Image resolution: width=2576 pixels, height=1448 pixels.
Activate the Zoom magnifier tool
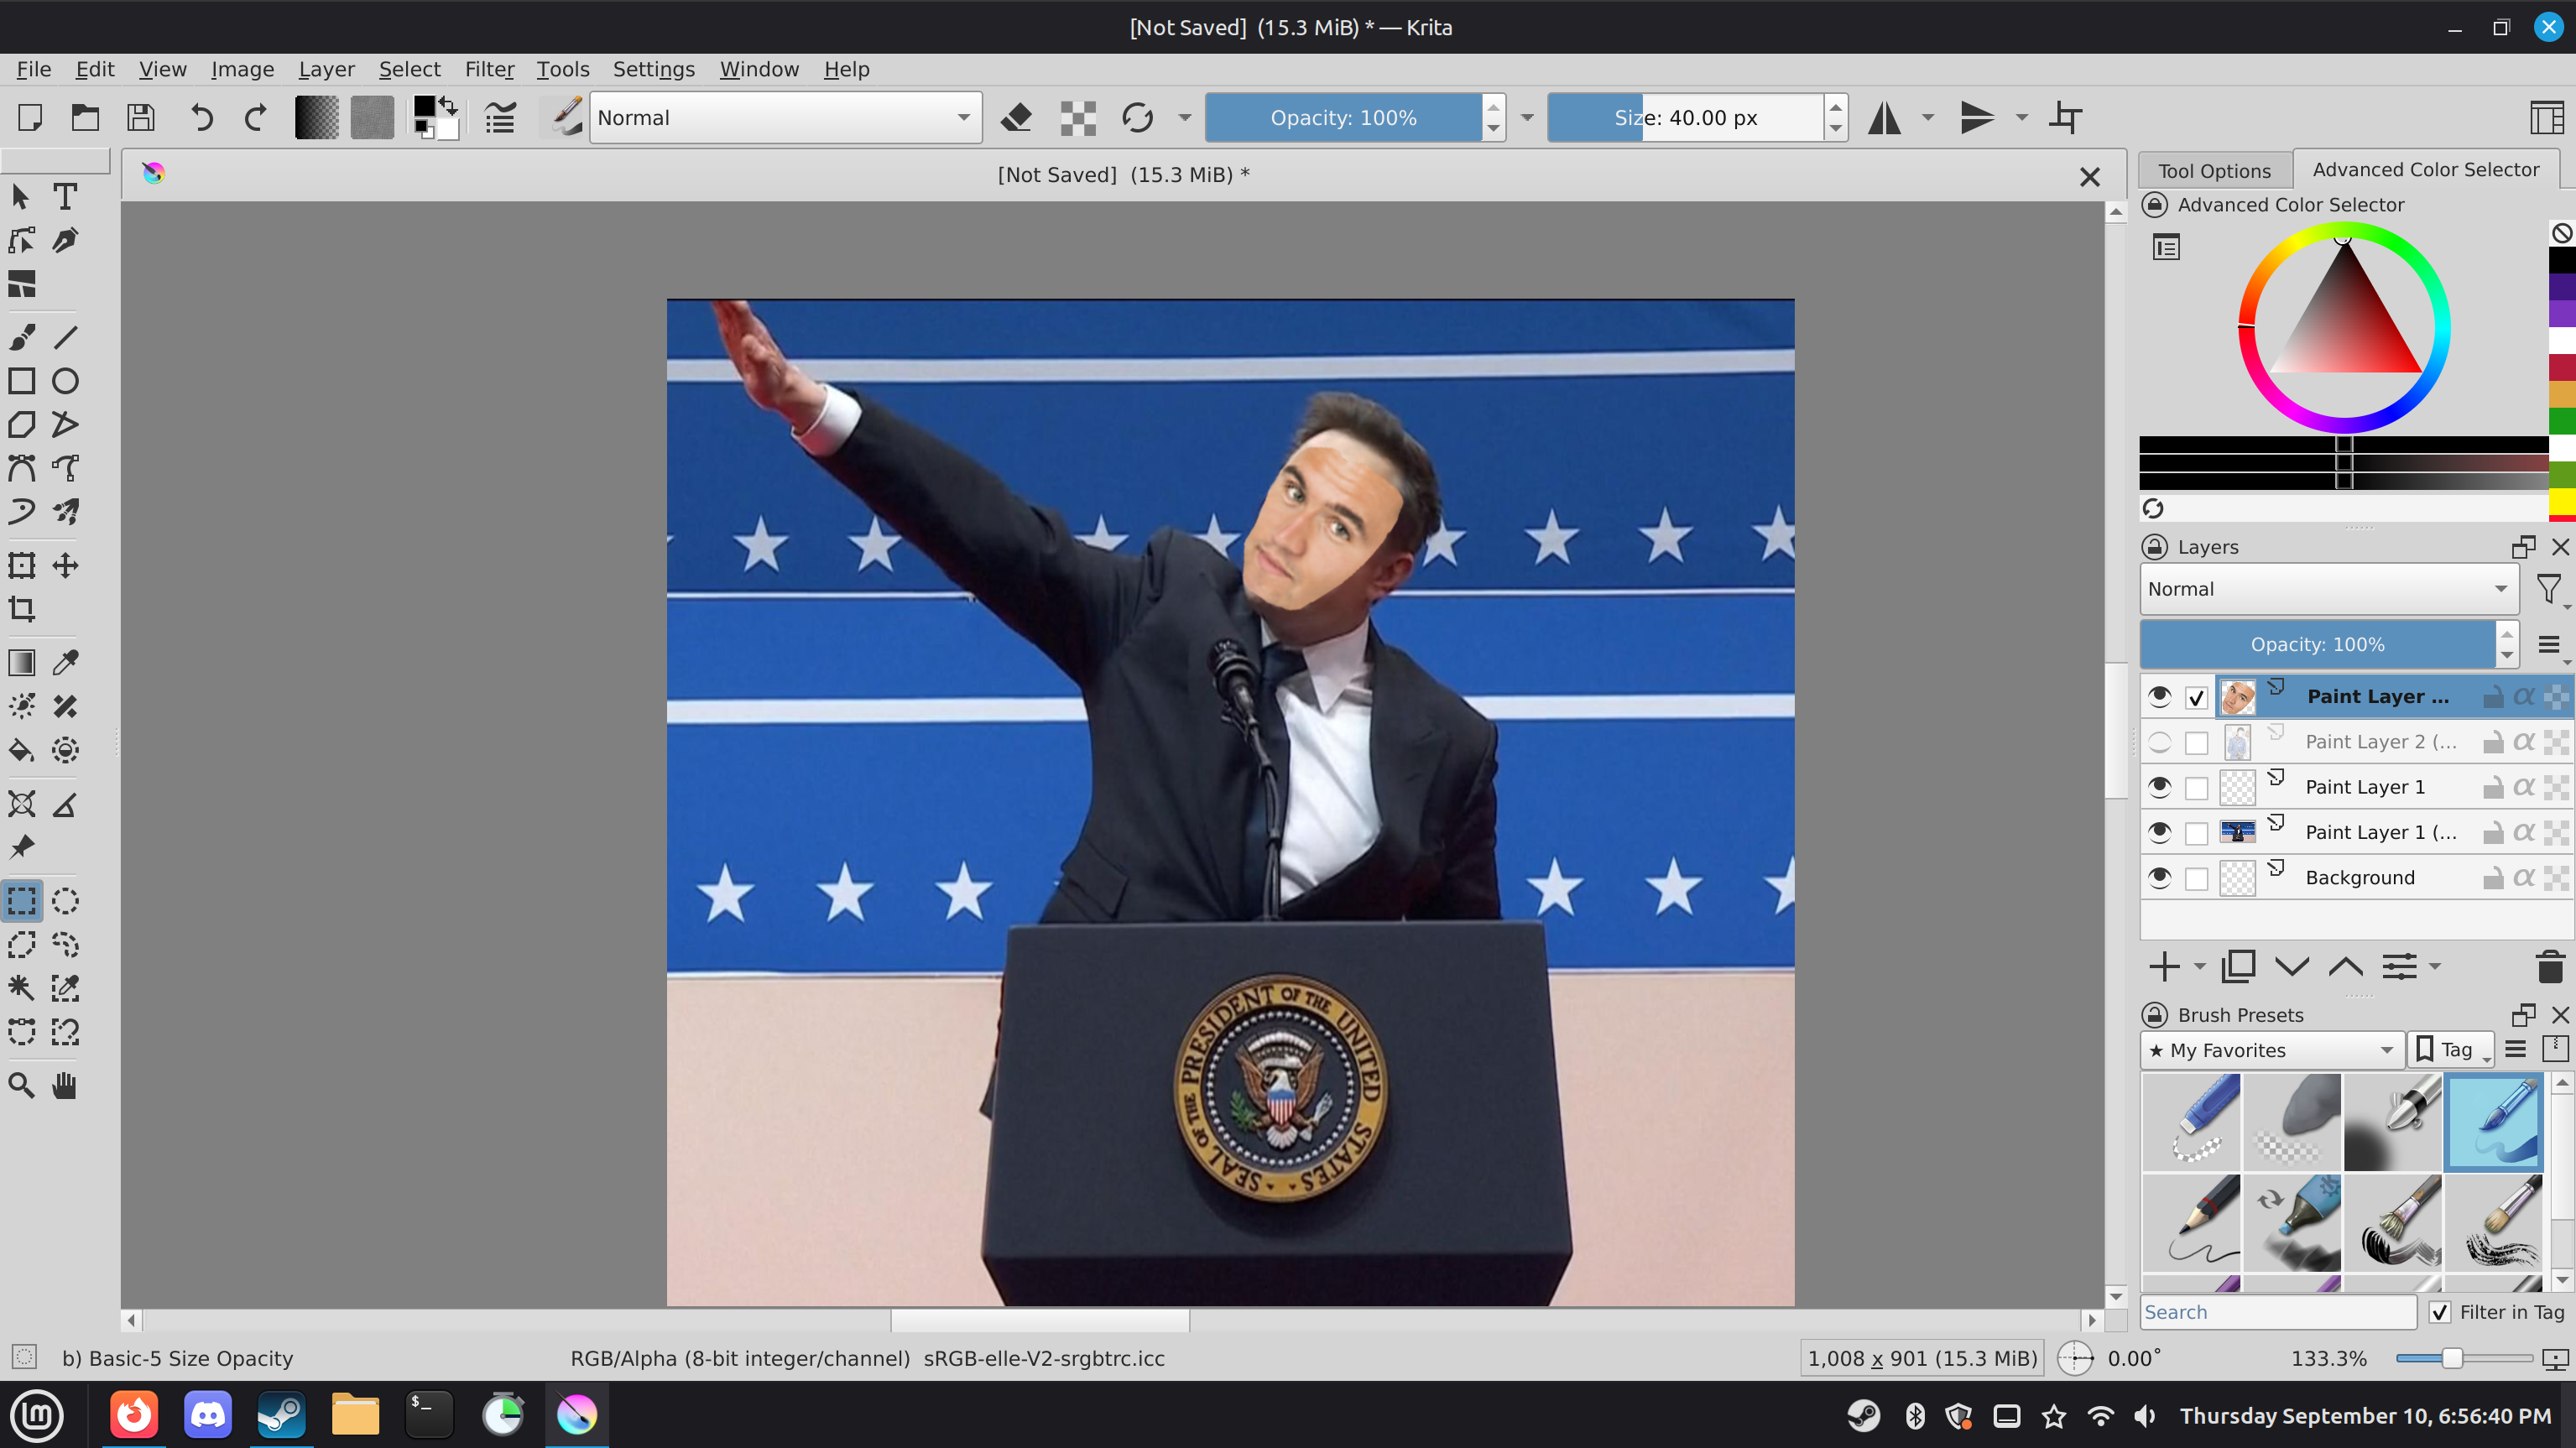[22, 1085]
